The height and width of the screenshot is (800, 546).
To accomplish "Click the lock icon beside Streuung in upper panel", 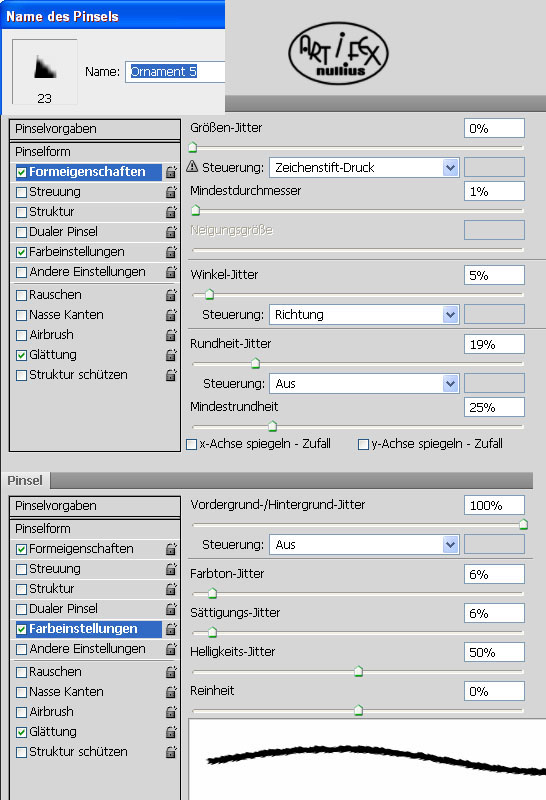I will pyautogui.click(x=171, y=192).
